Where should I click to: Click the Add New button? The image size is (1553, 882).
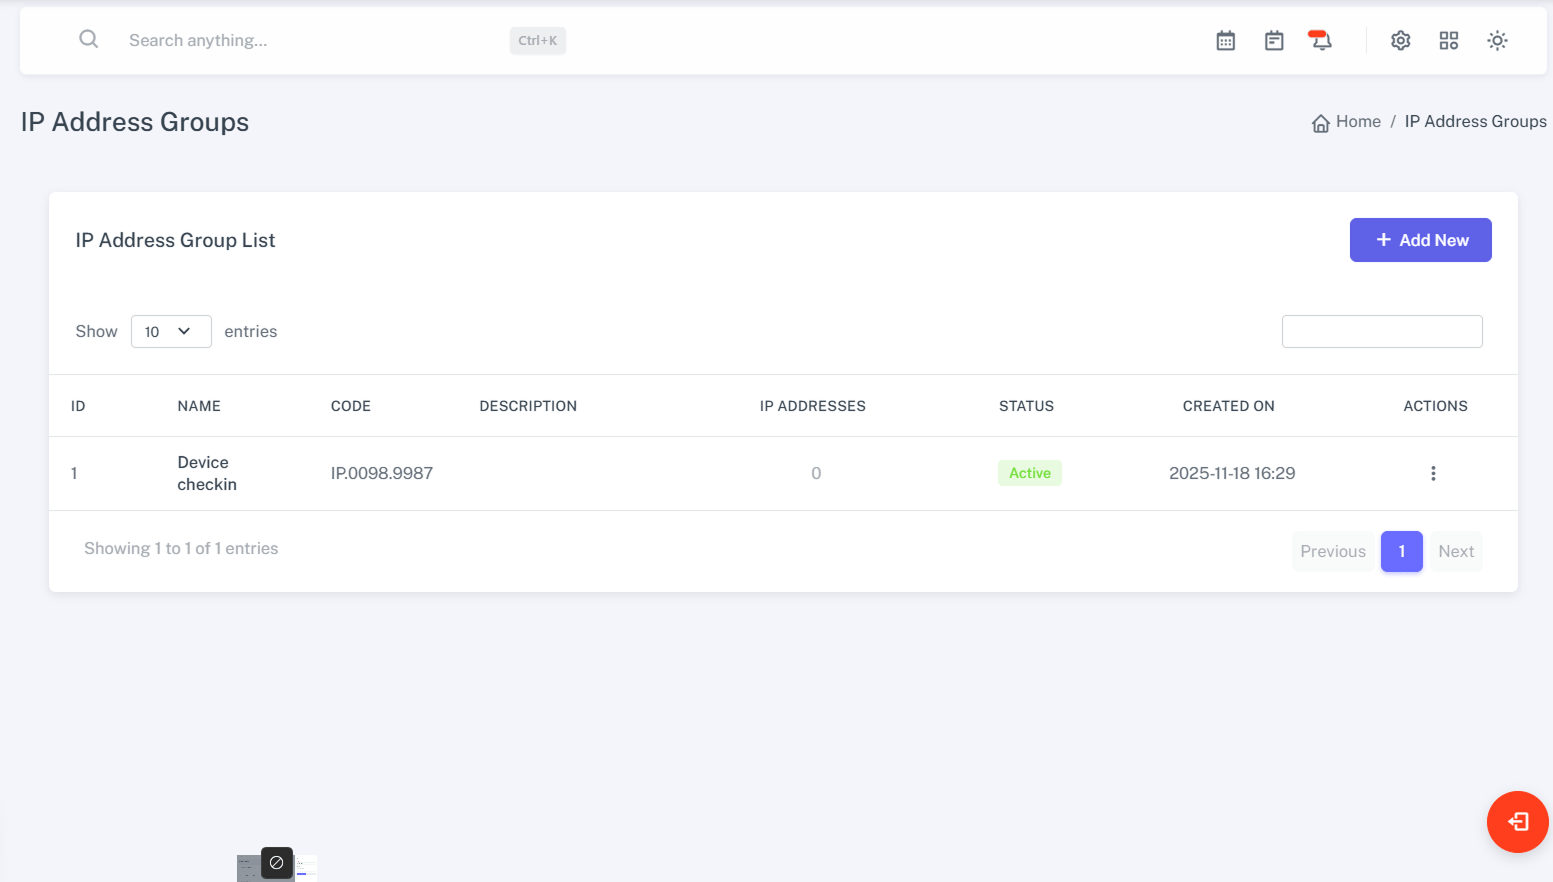tap(1420, 240)
